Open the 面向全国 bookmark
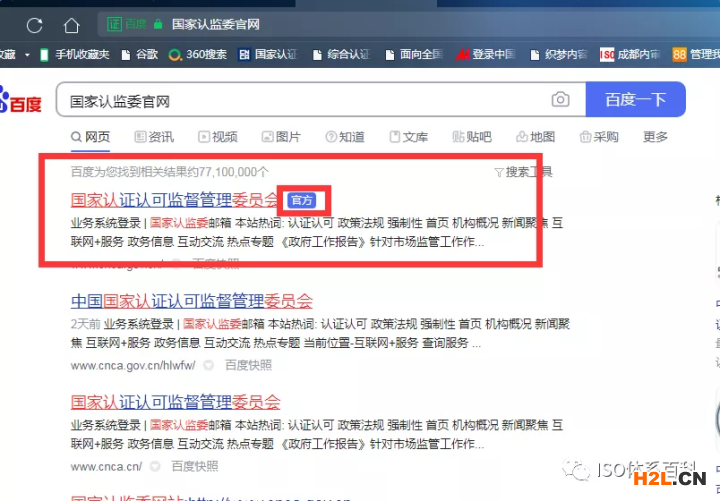 point(413,55)
